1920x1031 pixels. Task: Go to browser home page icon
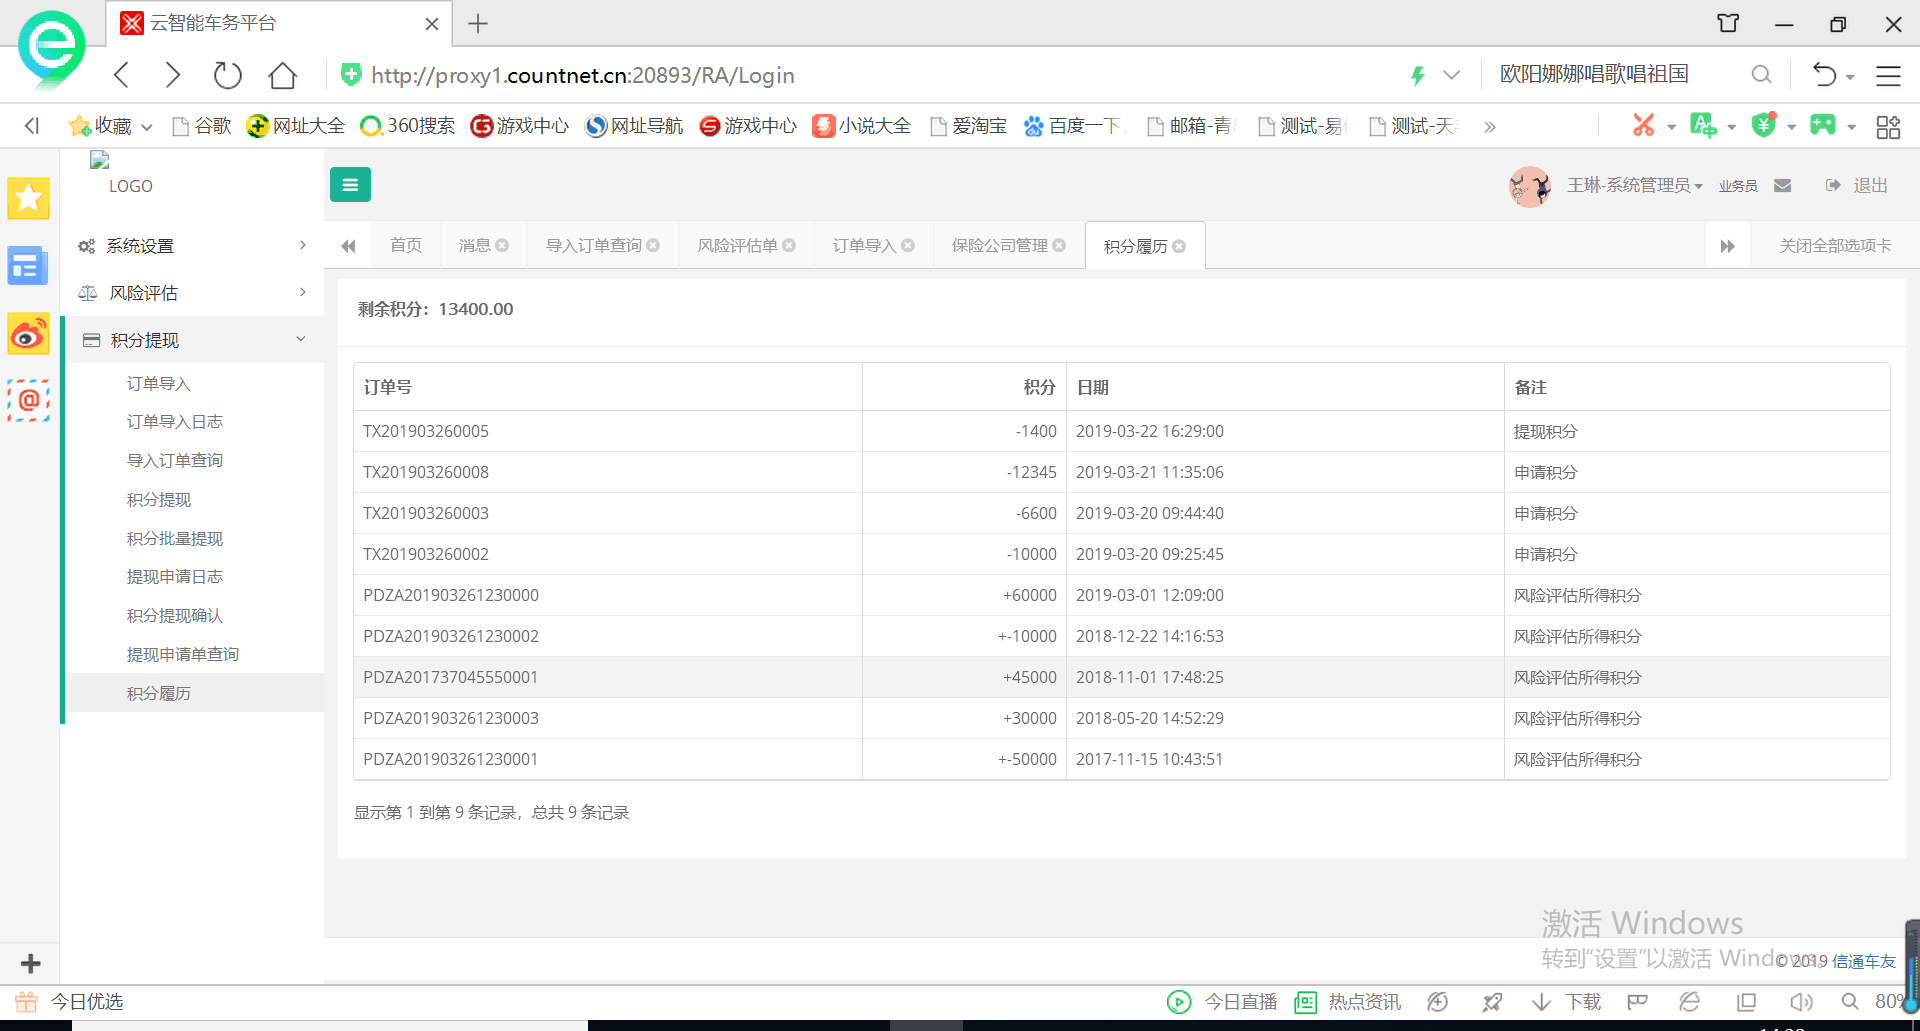(283, 75)
